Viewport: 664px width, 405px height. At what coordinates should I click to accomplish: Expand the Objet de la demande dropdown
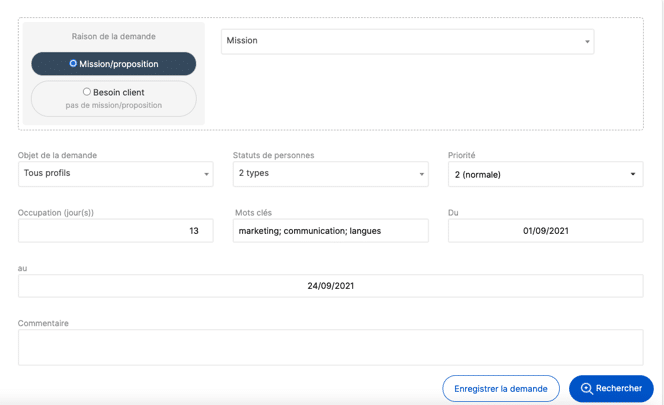[116, 174]
